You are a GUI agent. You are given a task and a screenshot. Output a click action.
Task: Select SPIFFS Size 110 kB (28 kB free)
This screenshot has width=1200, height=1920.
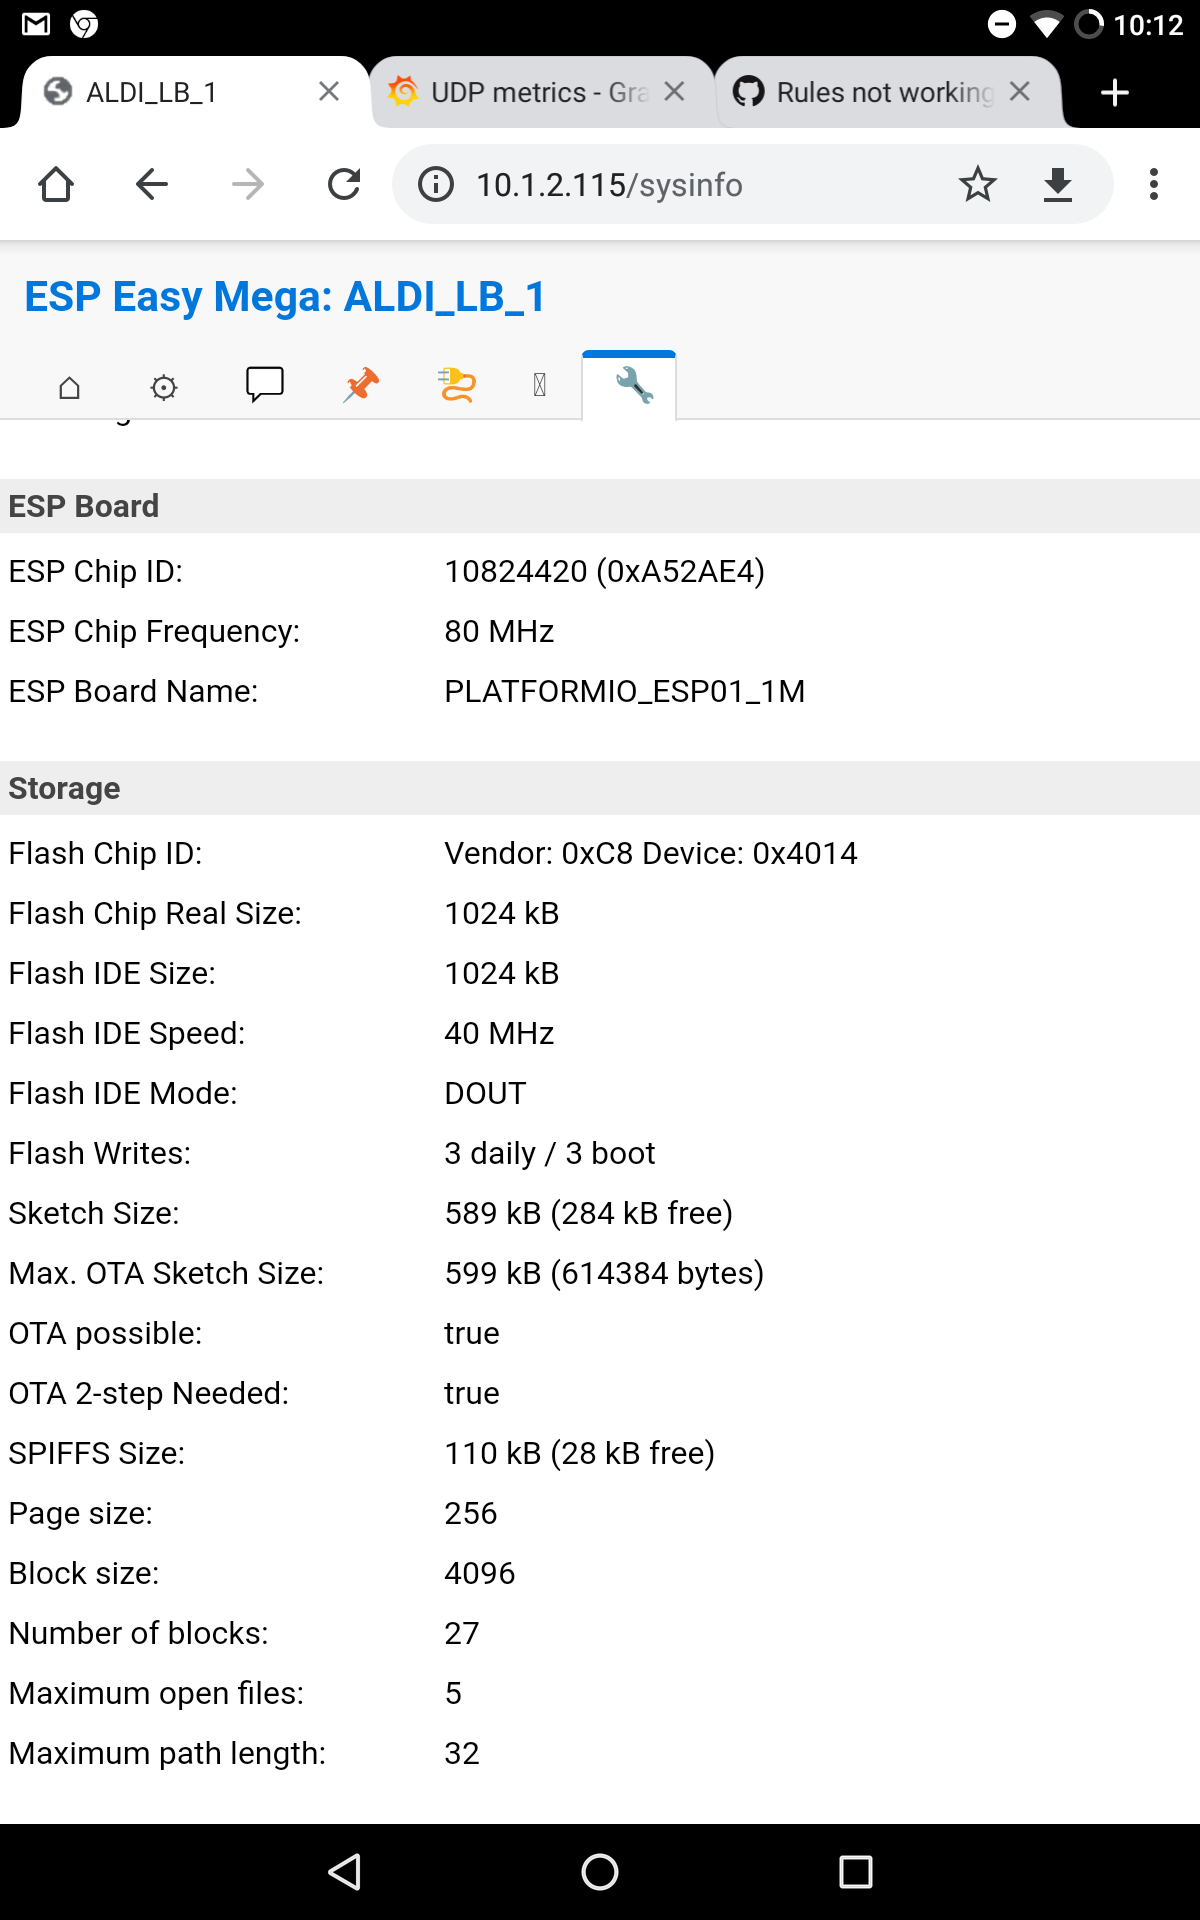pos(579,1453)
